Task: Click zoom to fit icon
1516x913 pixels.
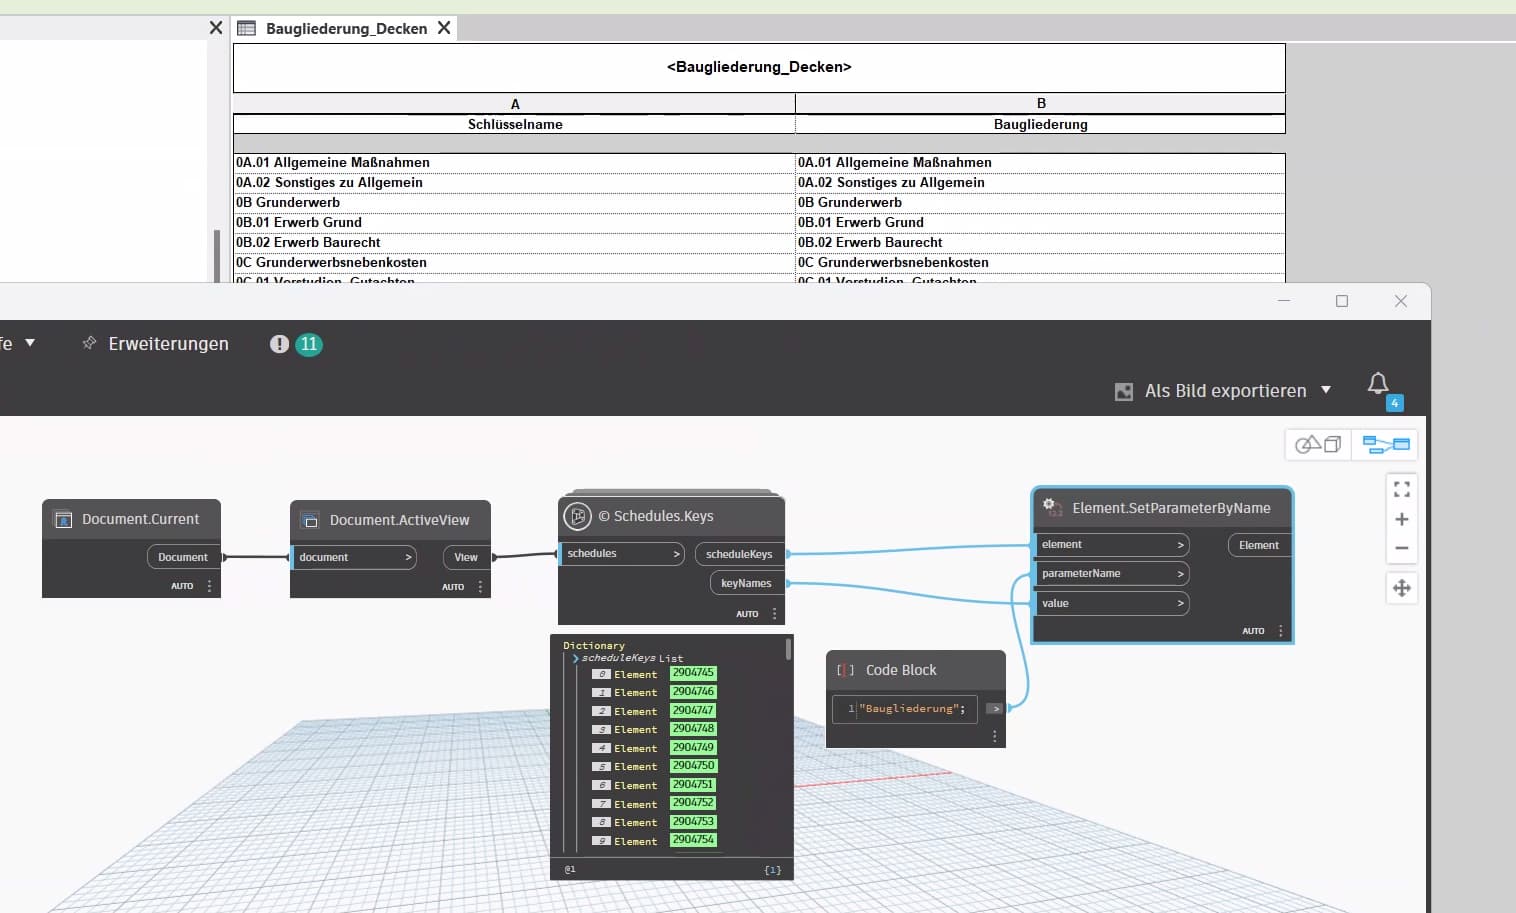Action: [1402, 489]
